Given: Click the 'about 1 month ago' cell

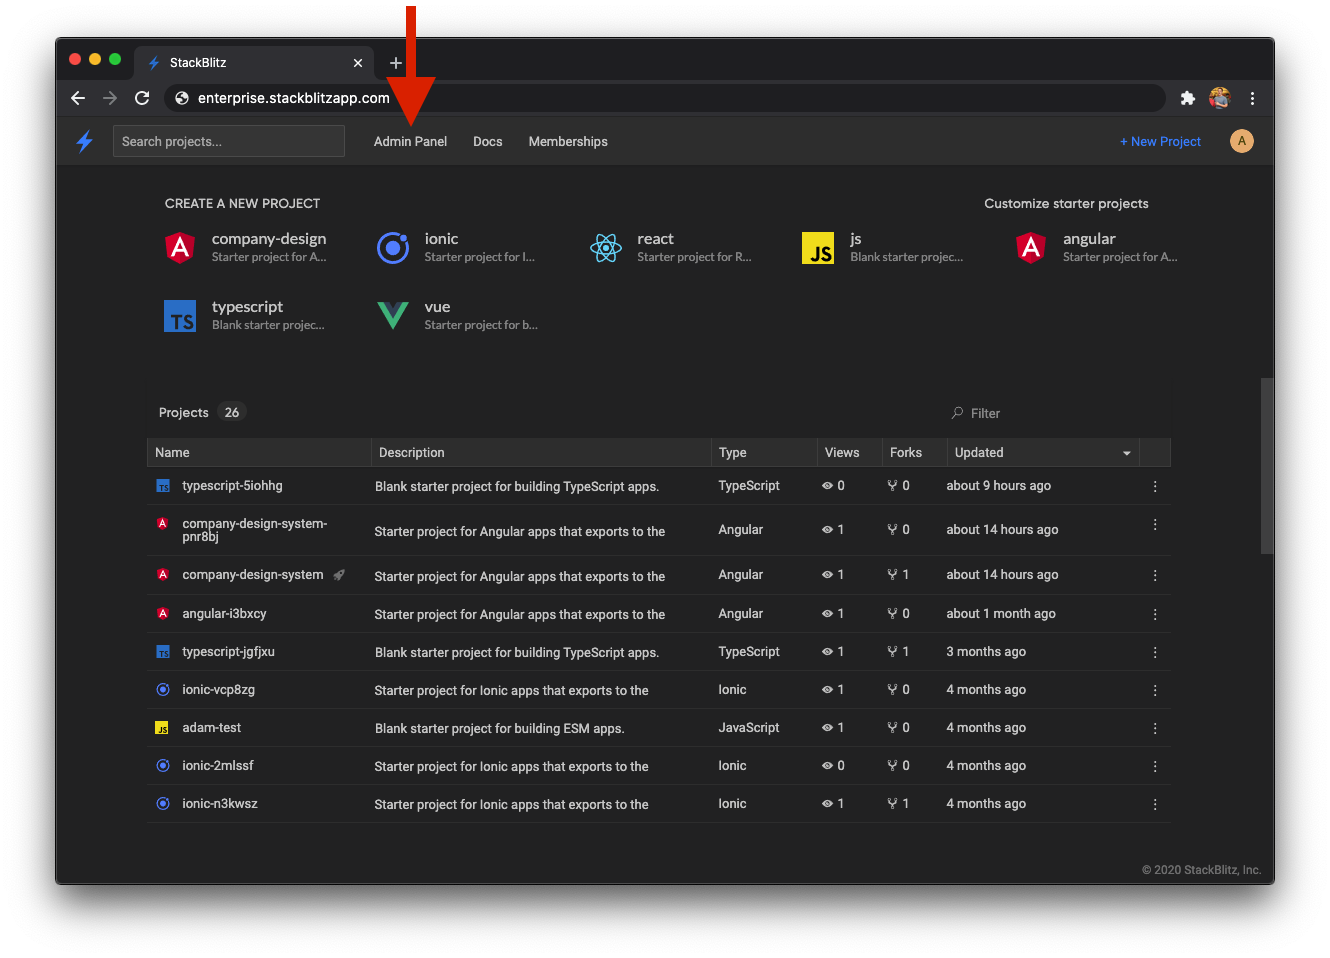Looking at the screenshot, I should pyautogui.click(x=1001, y=614).
